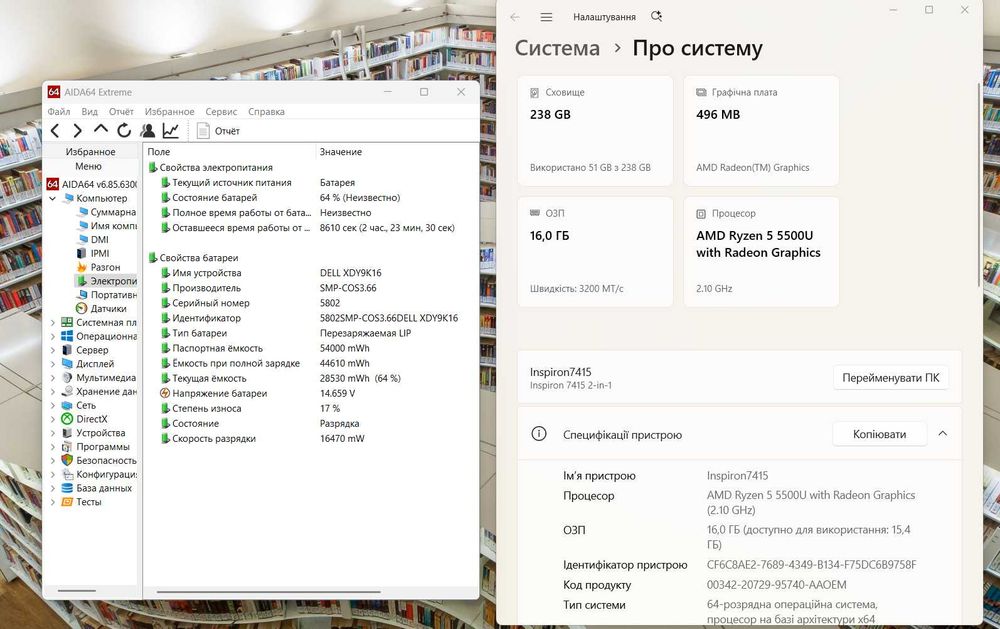Viewport: 1000px width, 629px height.
Task: Switch to the Избранное tab in sidebar
Action: point(91,152)
